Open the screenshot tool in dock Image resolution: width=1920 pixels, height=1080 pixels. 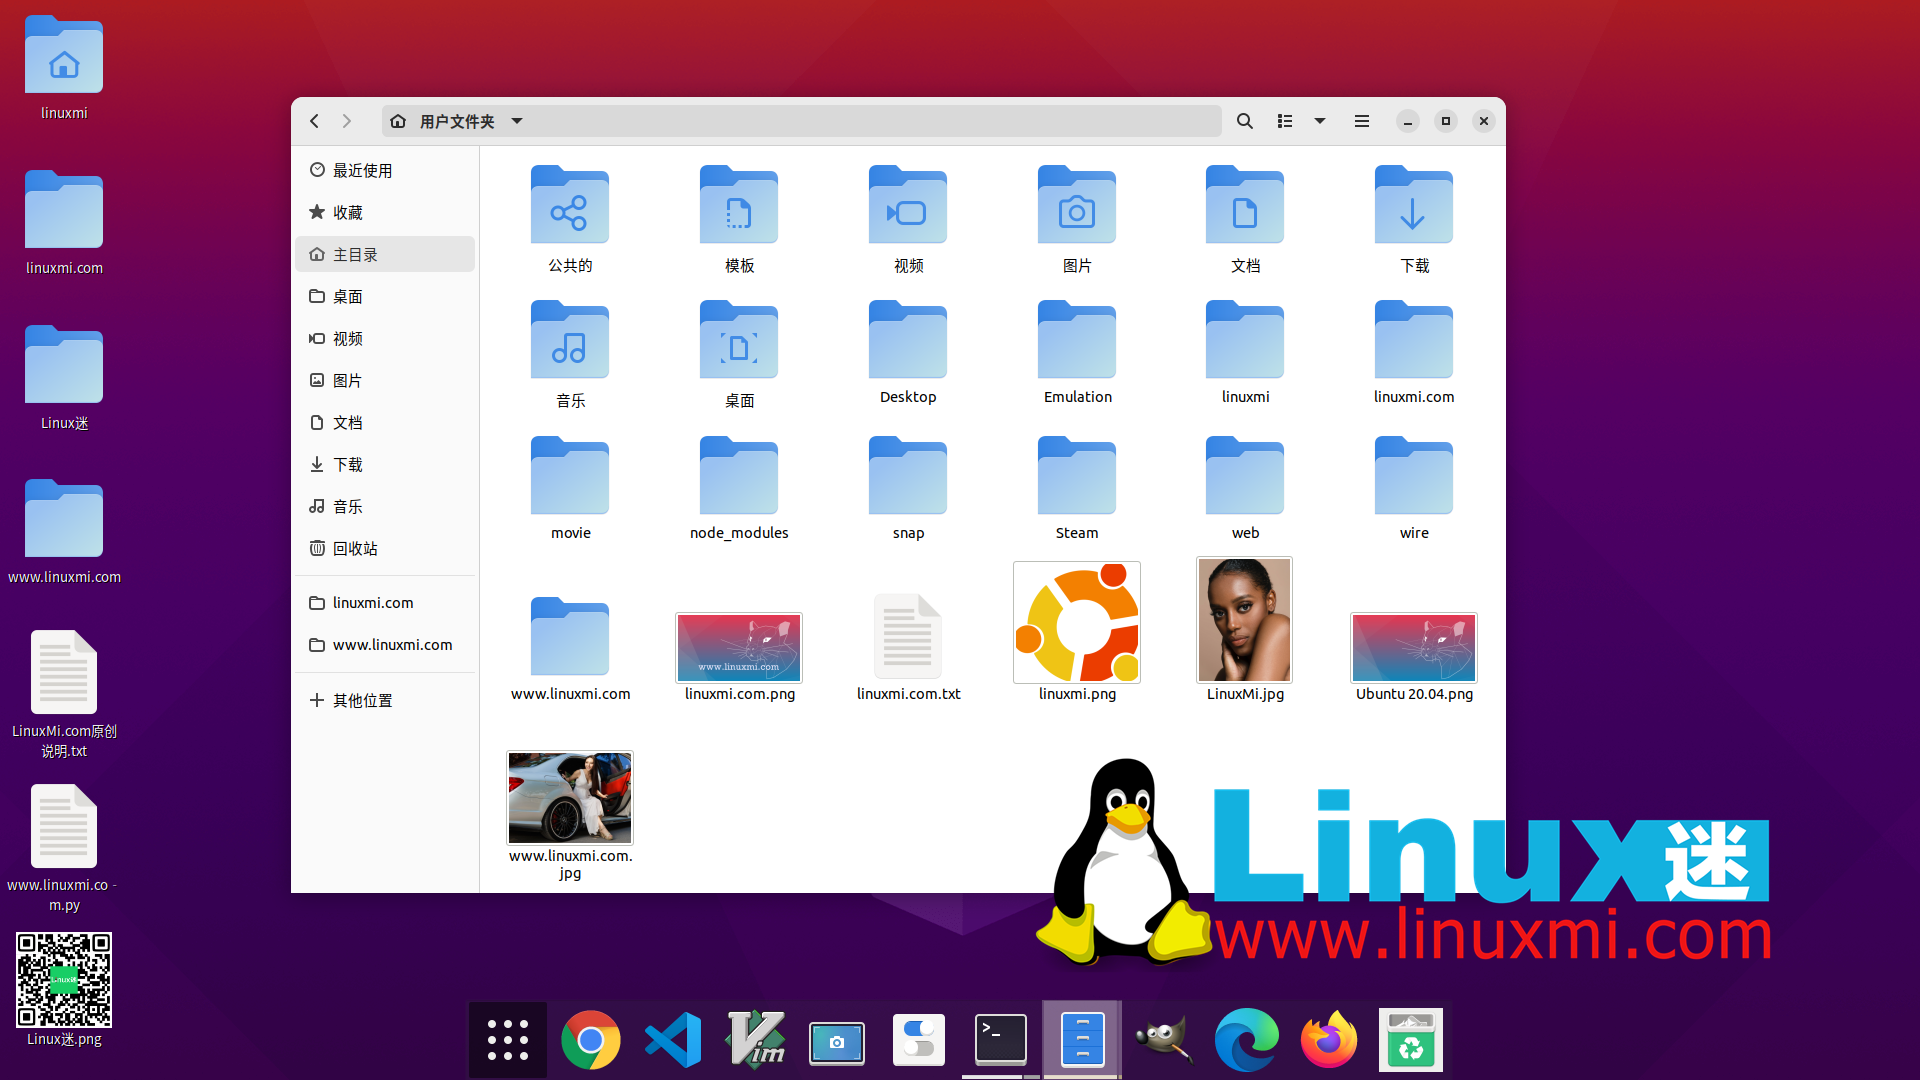tap(837, 1042)
